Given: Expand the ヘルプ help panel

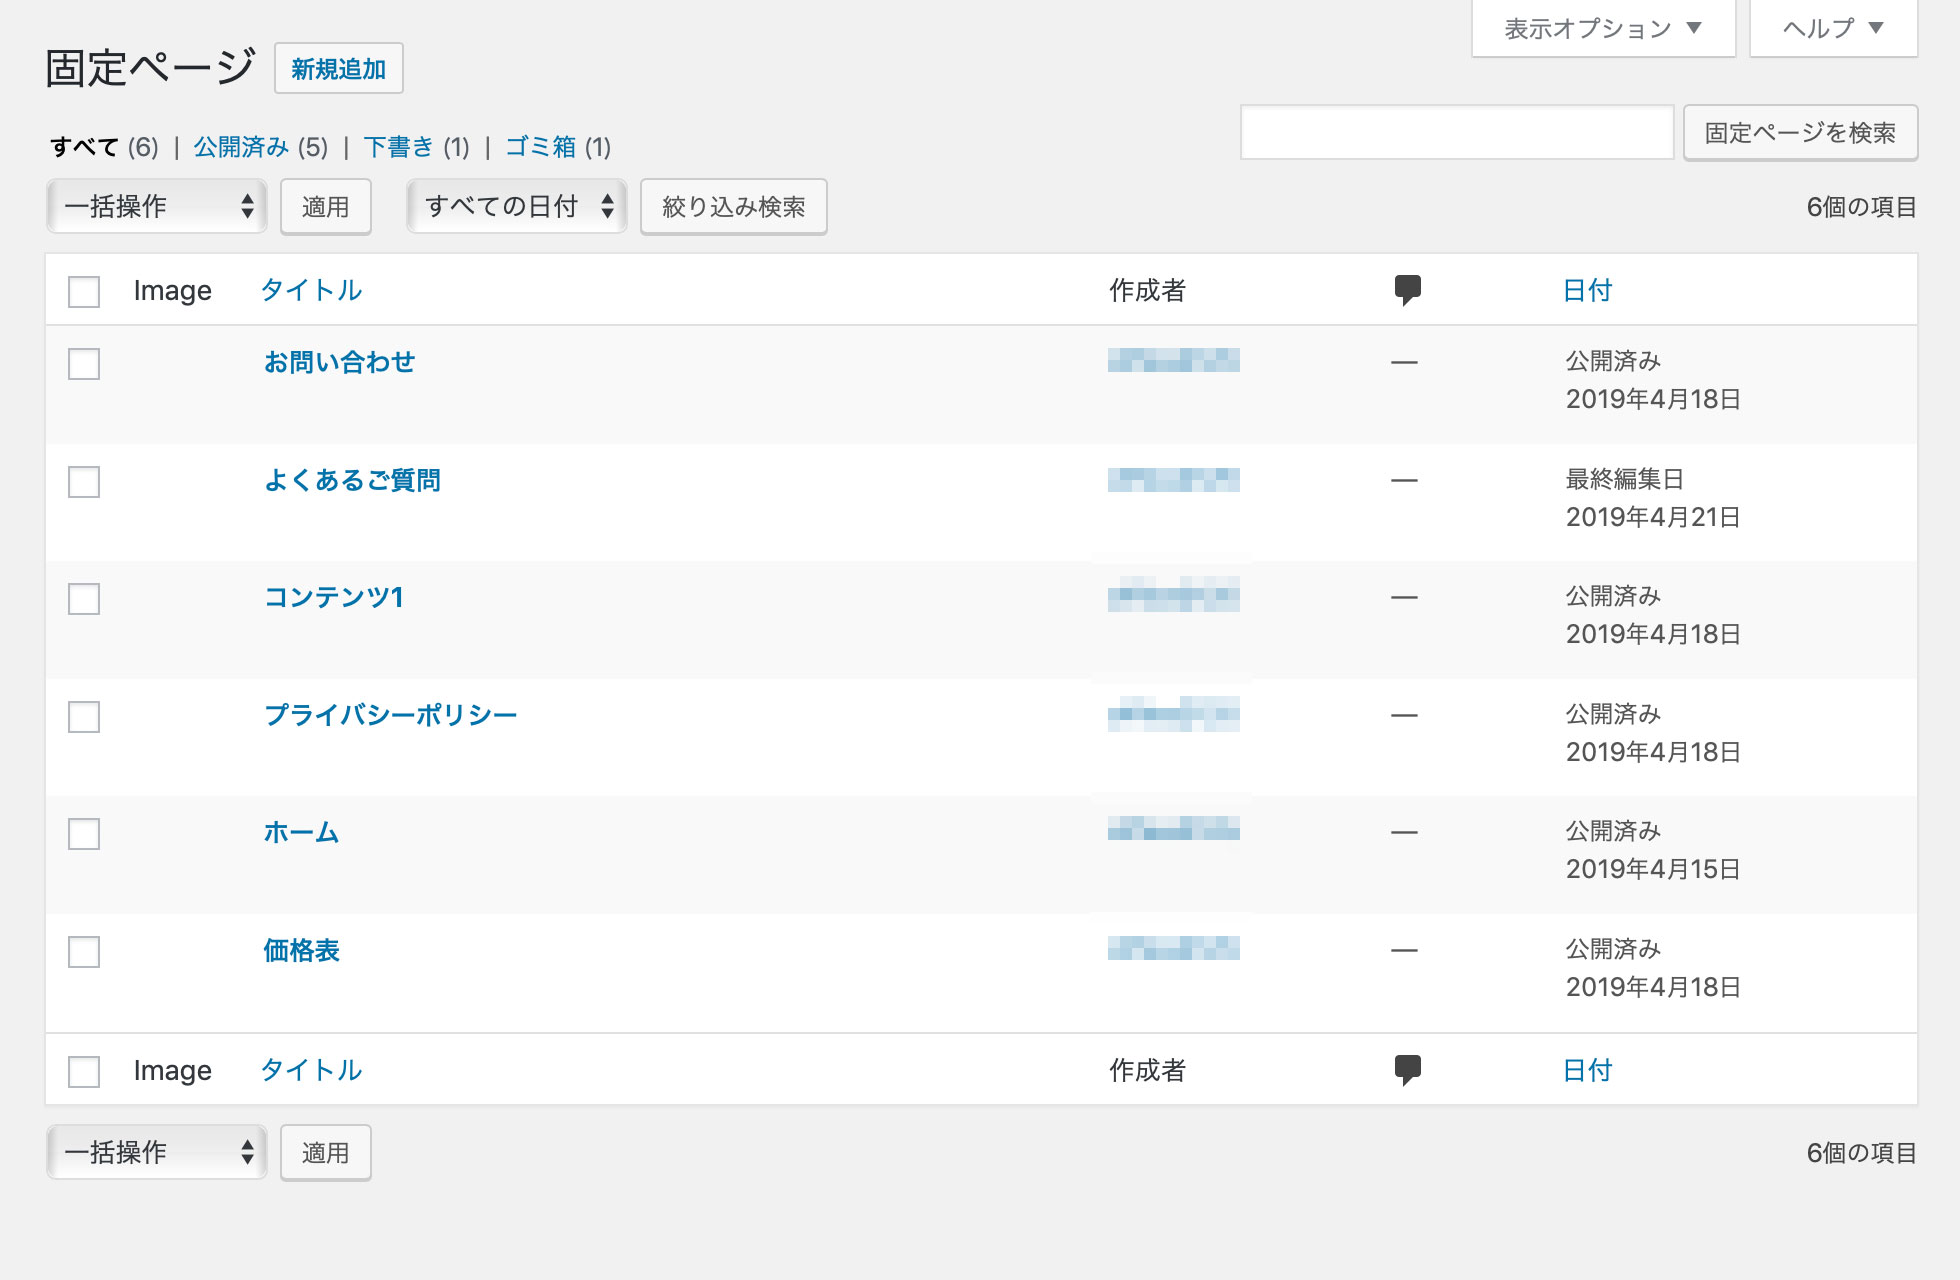Looking at the screenshot, I should coord(1832,29).
